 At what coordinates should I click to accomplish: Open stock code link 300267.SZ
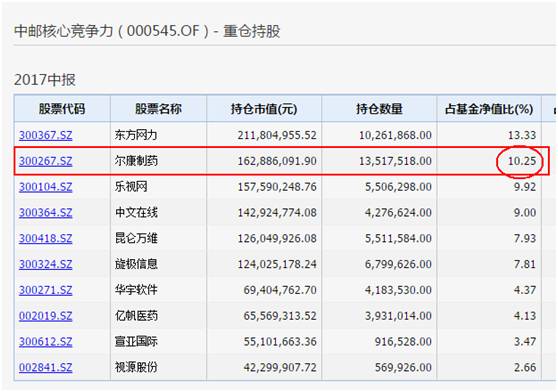point(46,161)
